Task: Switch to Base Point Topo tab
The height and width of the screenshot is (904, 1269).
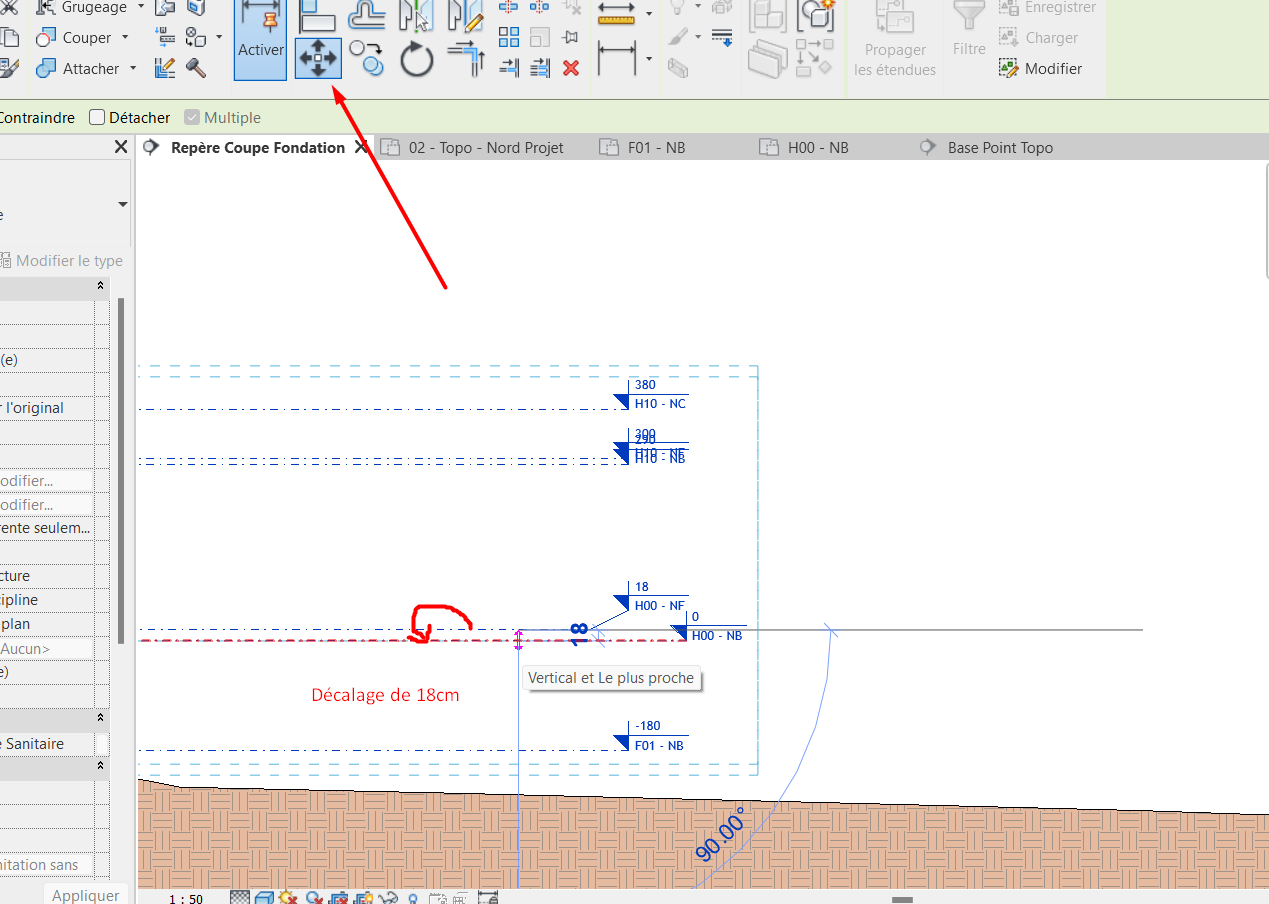Action: 985,147
